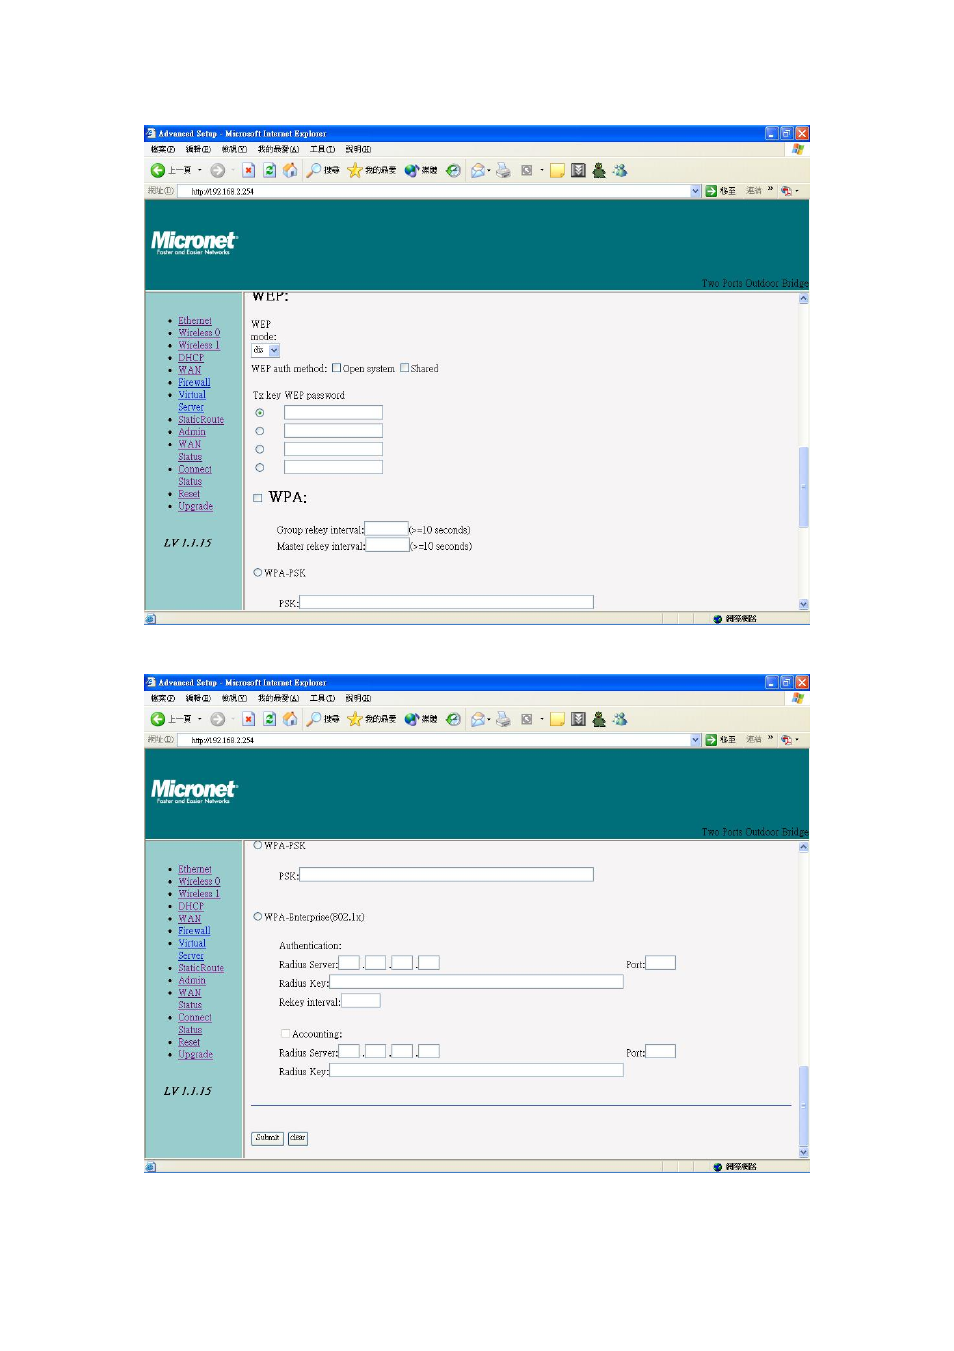
Task: Go back with upper window's Back arrow
Action: [158, 171]
